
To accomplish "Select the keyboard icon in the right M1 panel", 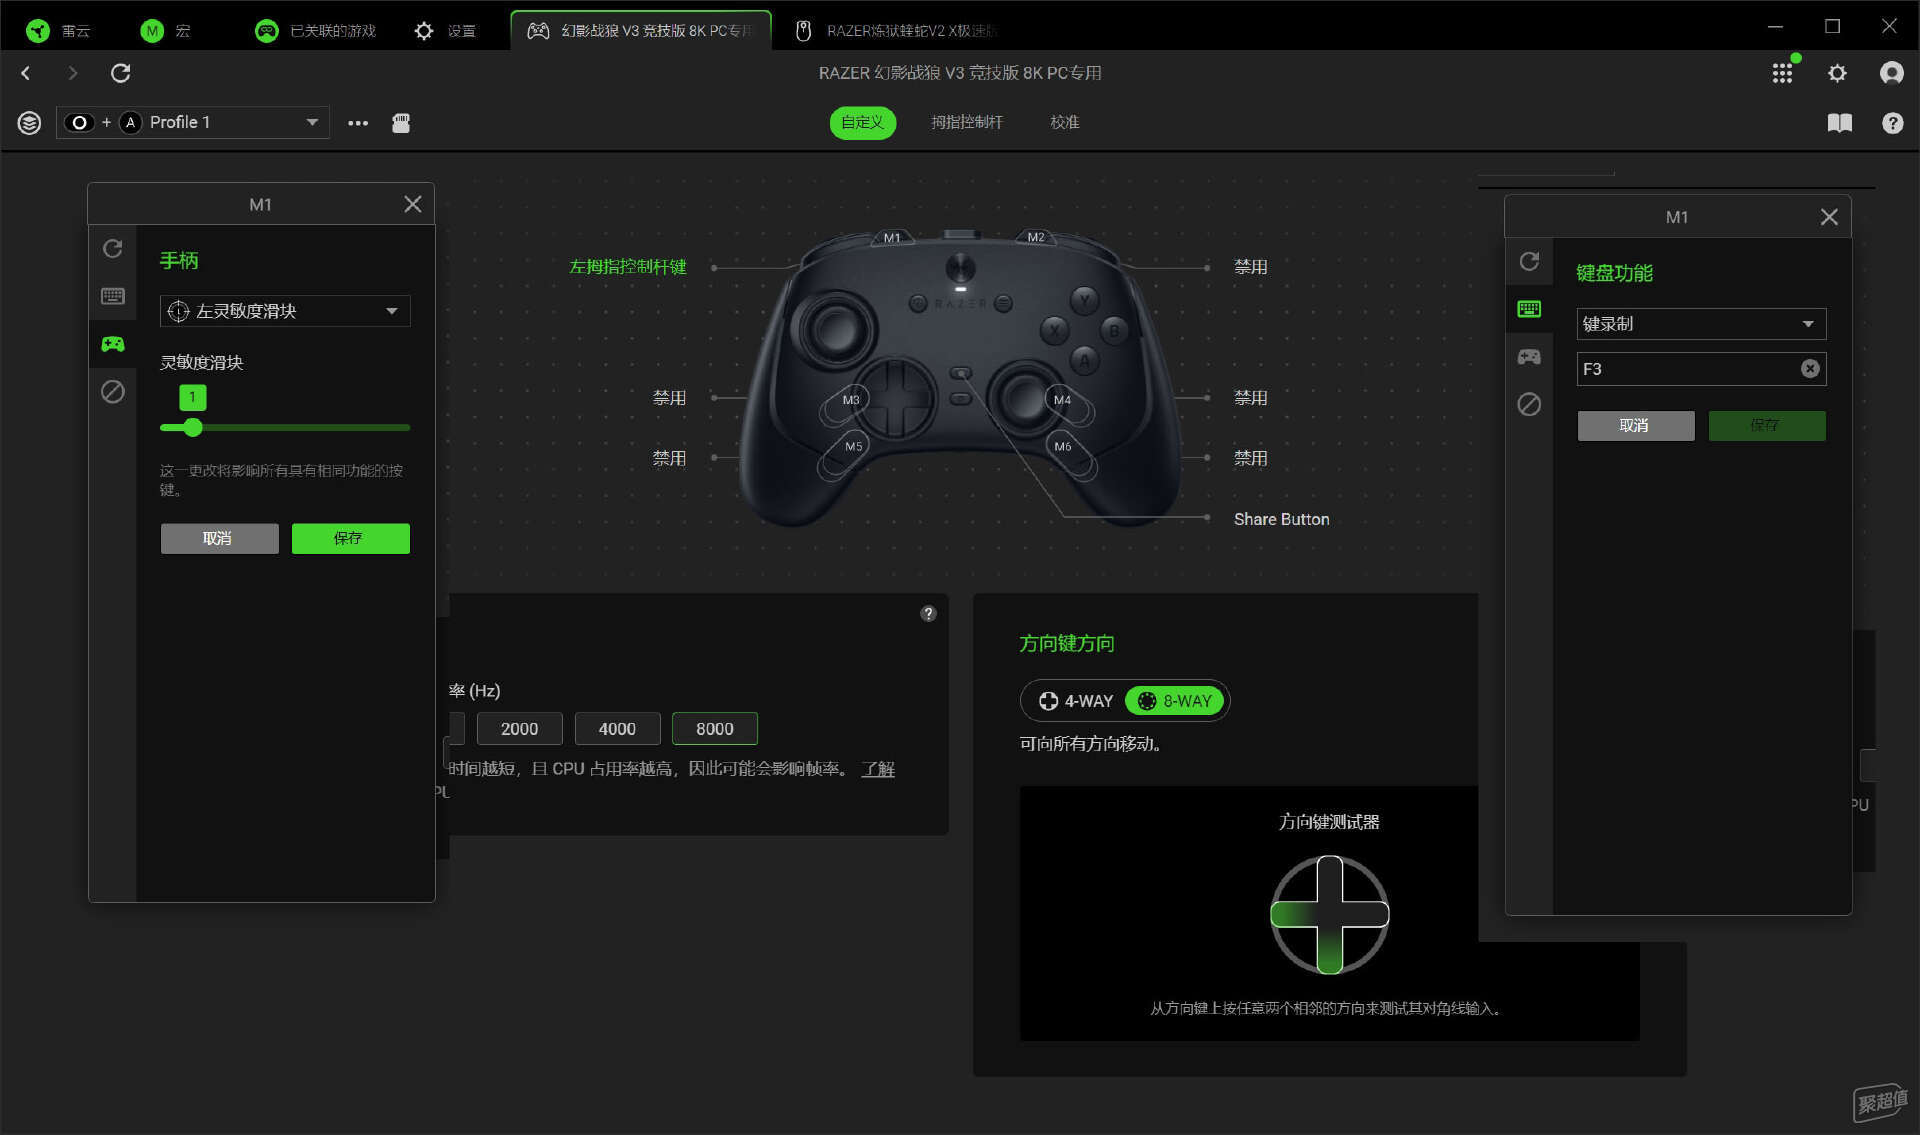I will tap(1529, 309).
